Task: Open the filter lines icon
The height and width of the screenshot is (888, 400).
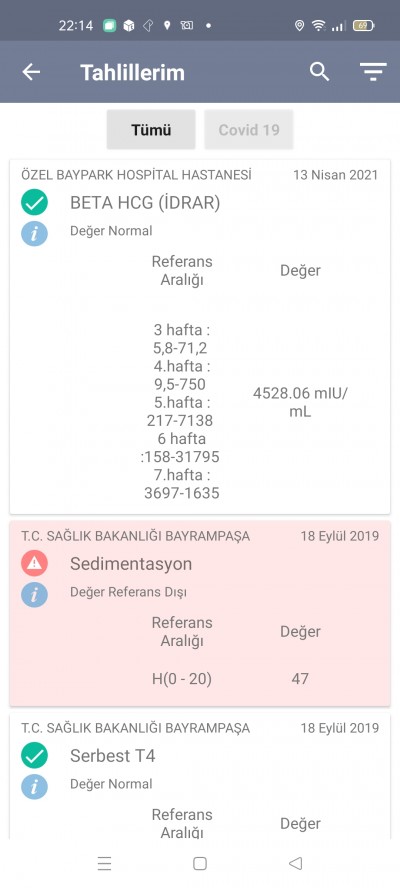Action: coord(373,72)
